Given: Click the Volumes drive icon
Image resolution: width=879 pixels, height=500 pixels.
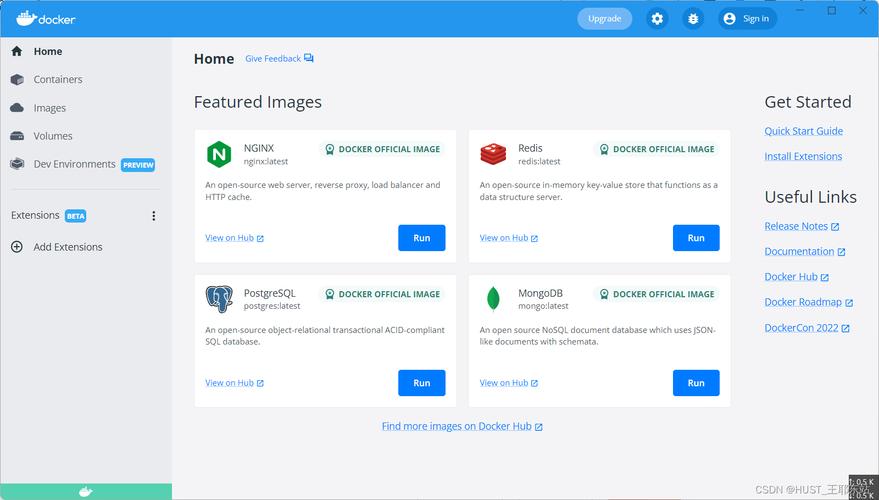Looking at the screenshot, I should [x=17, y=136].
